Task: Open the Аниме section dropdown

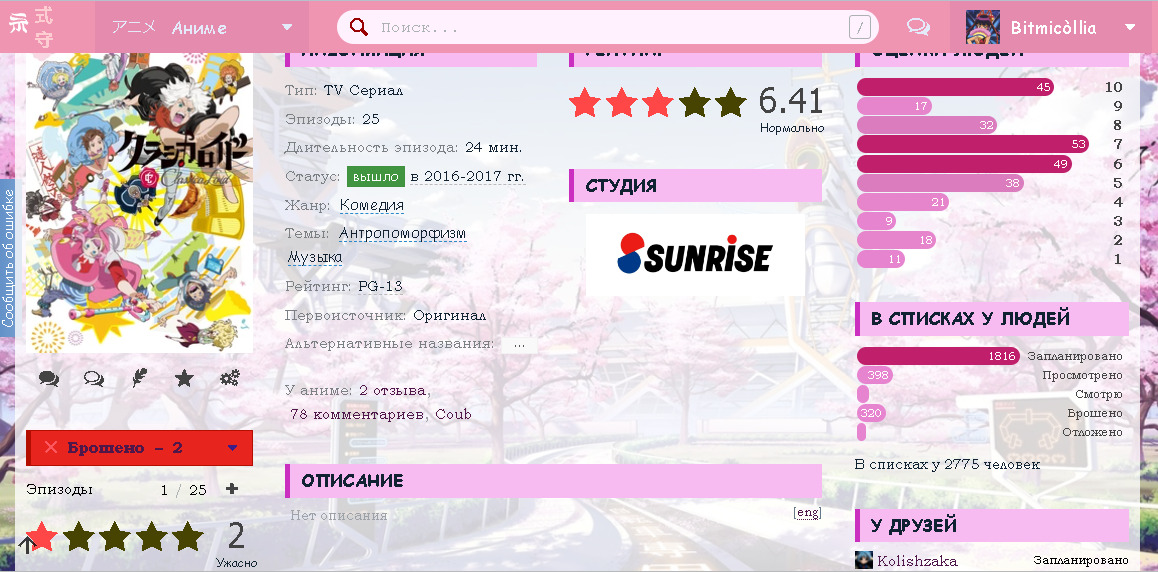Action: (x=287, y=28)
